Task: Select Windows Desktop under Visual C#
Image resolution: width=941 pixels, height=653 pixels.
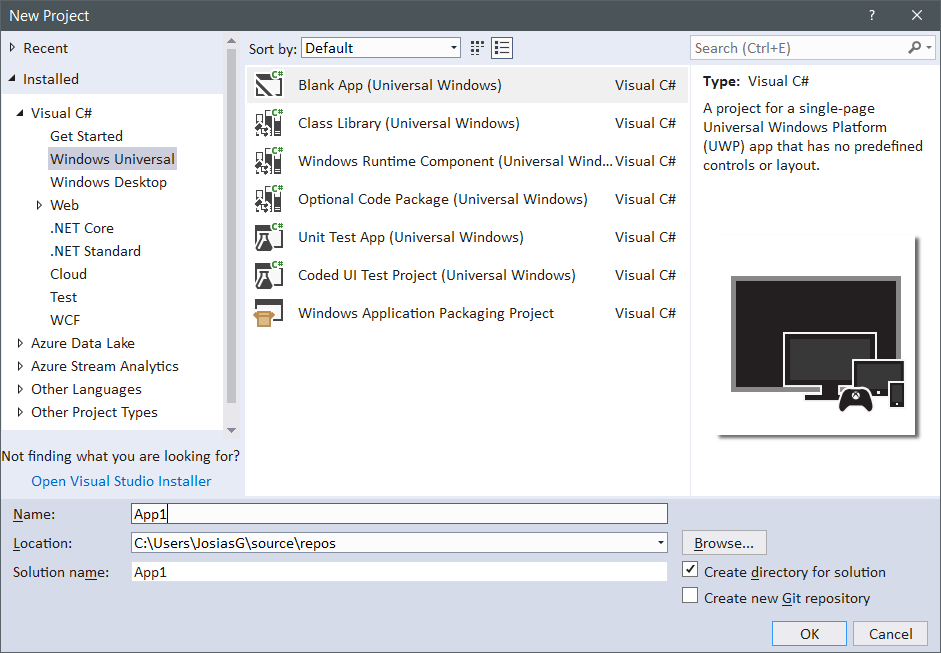Action: (x=108, y=181)
